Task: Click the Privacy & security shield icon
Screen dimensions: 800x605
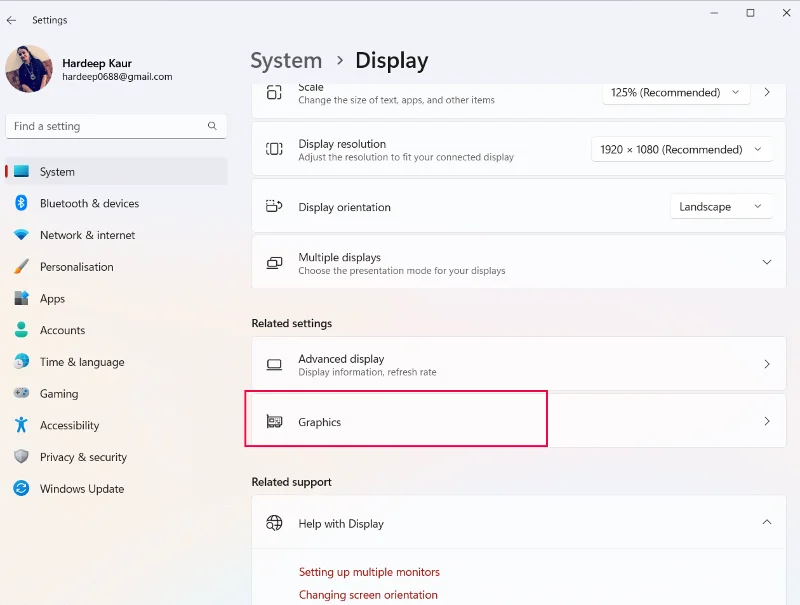Action: pos(21,456)
